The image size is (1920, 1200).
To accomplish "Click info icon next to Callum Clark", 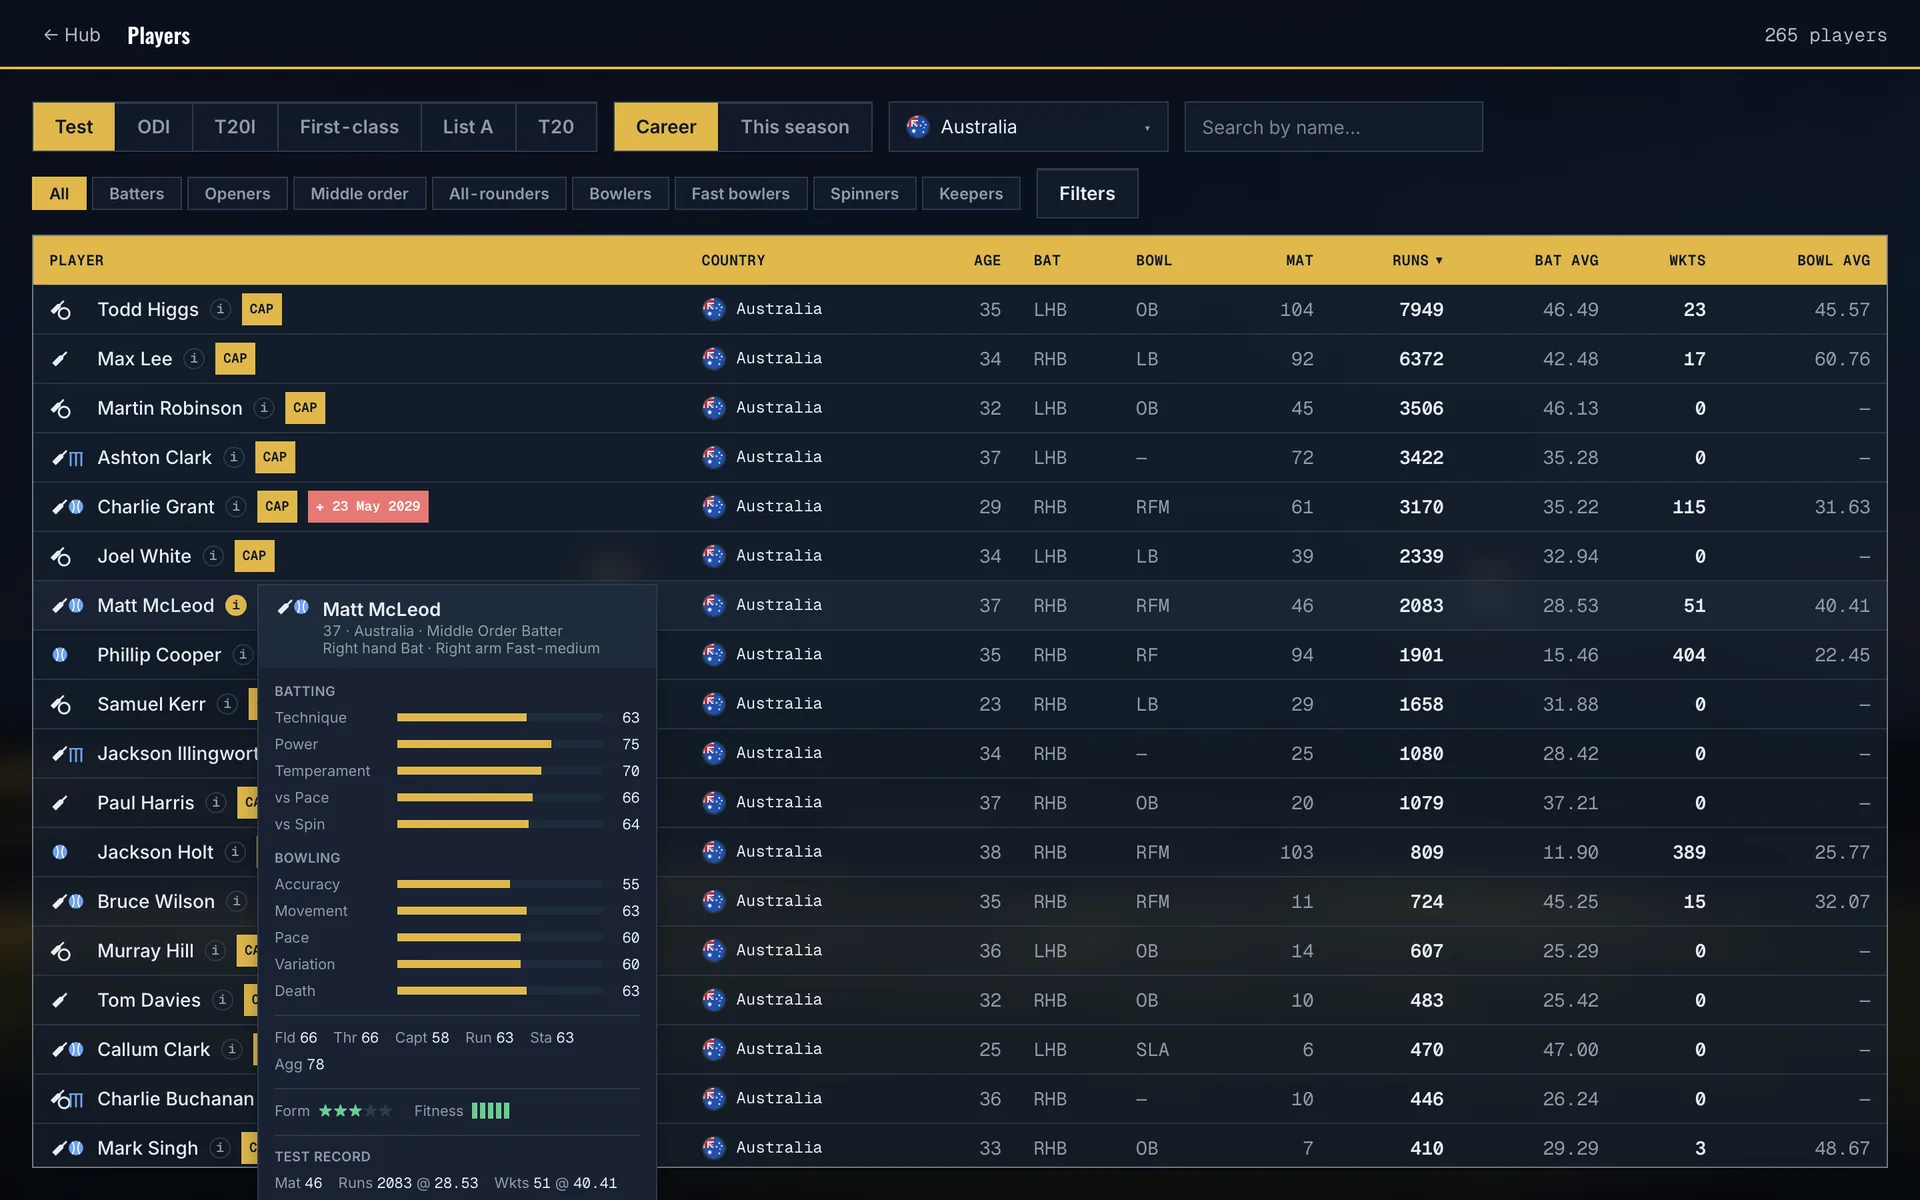I will [x=232, y=1049].
